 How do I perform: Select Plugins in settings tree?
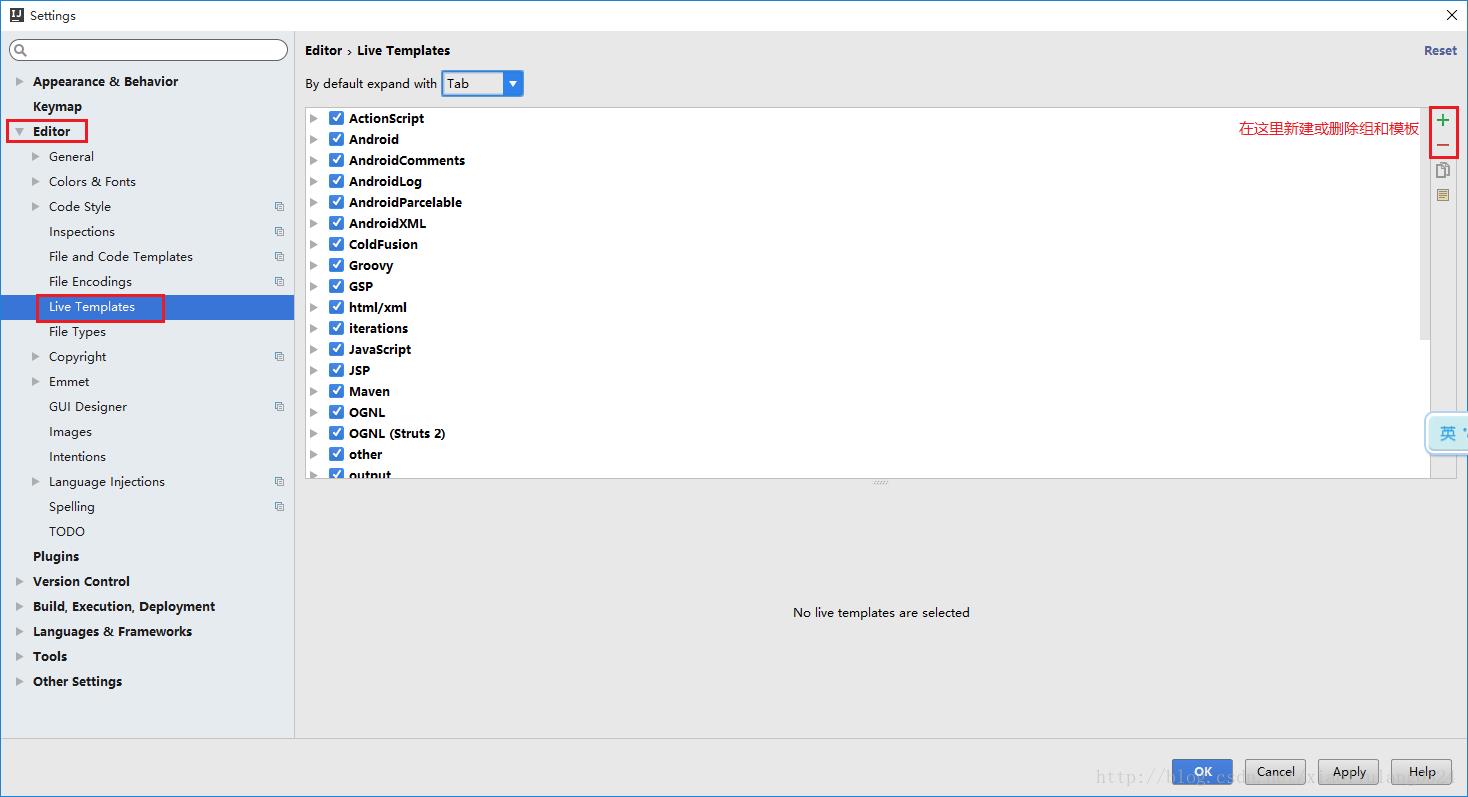pos(56,557)
